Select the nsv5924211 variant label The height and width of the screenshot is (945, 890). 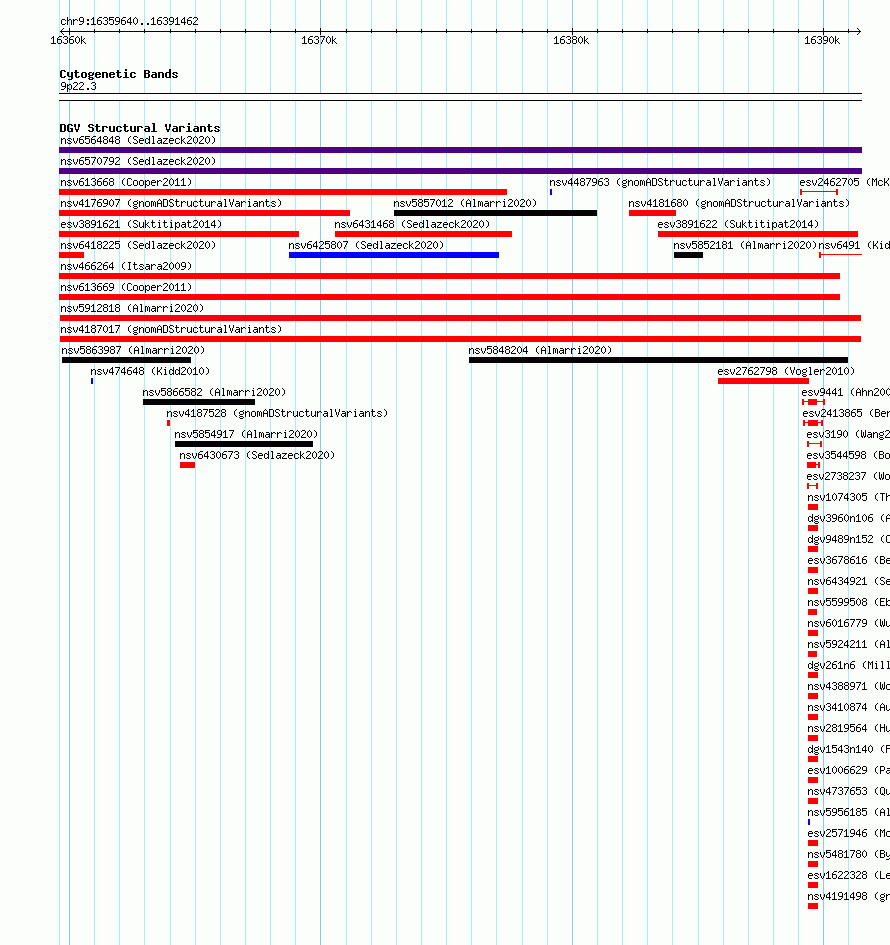click(848, 645)
